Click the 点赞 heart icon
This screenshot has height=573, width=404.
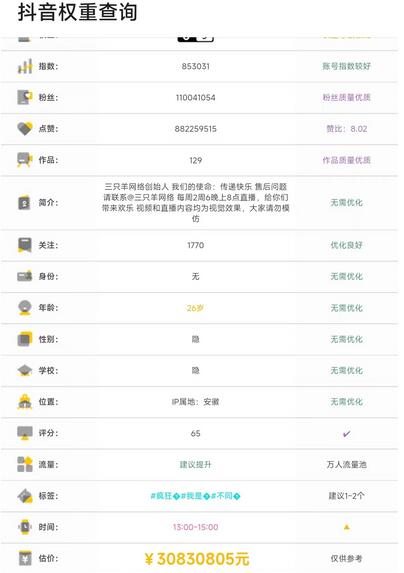point(25,129)
